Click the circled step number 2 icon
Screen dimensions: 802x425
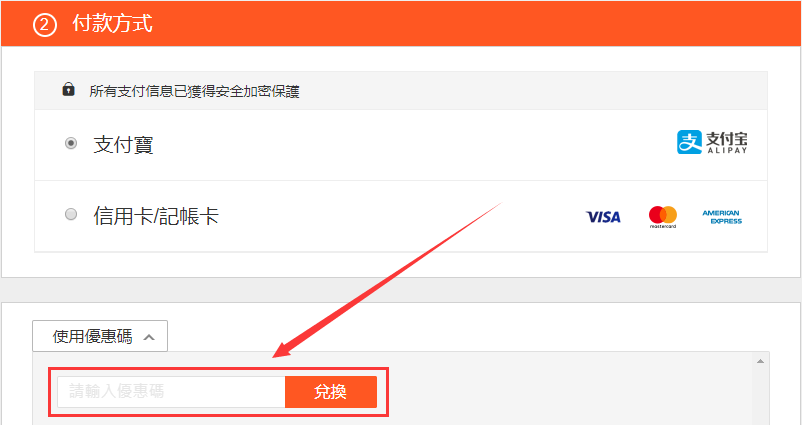click(45, 25)
